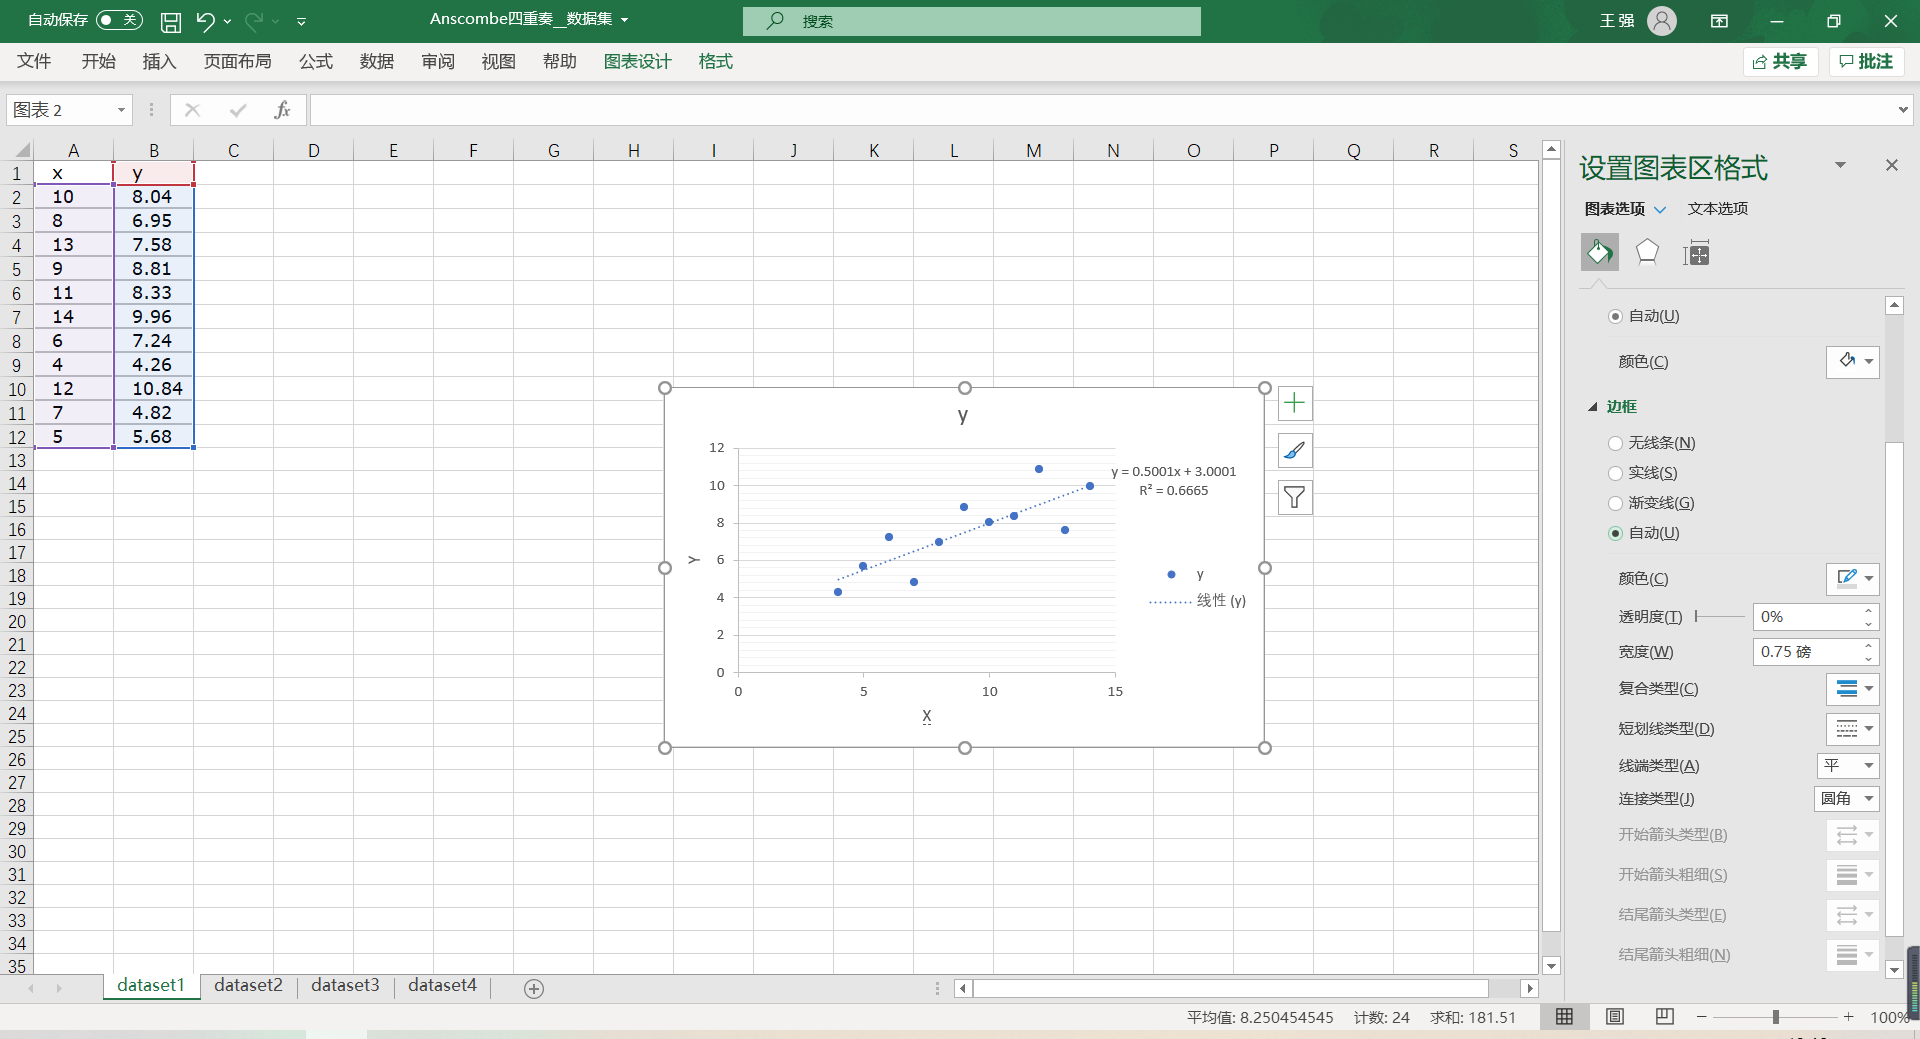1920x1039 pixels.
Task: Open the 短划线类型 dropdown
Action: [x=1853, y=729]
